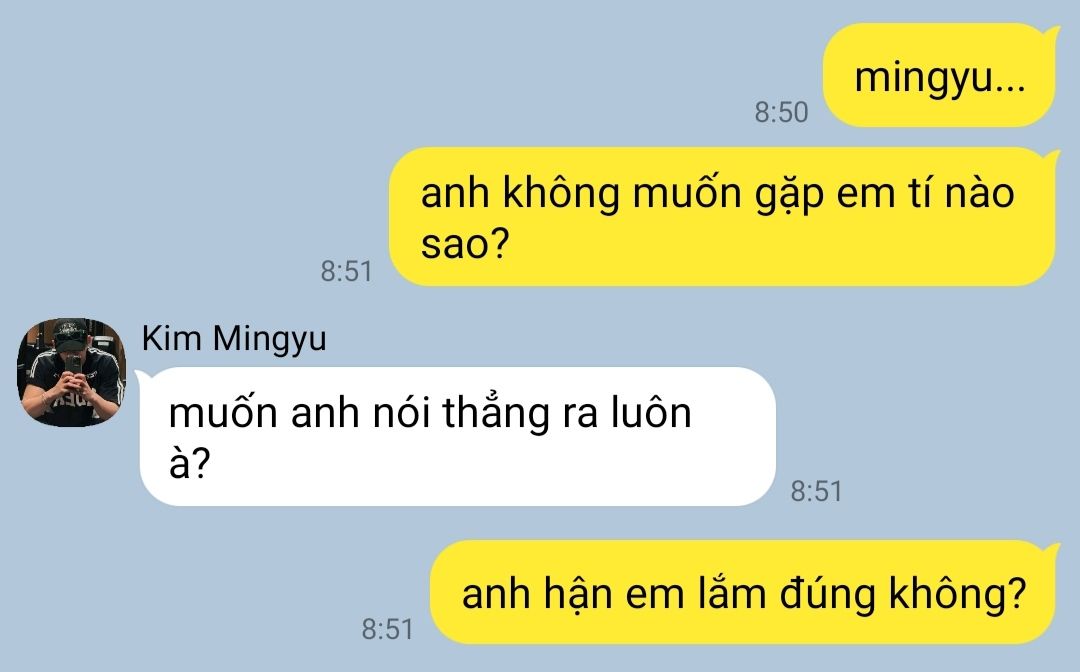Click "Mingyu" in the sender name label

[x=269, y=340]
